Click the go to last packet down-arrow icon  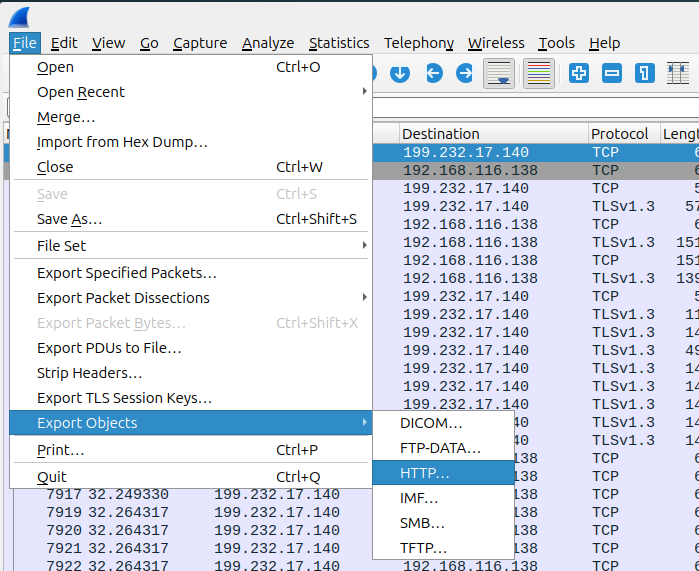400,73
